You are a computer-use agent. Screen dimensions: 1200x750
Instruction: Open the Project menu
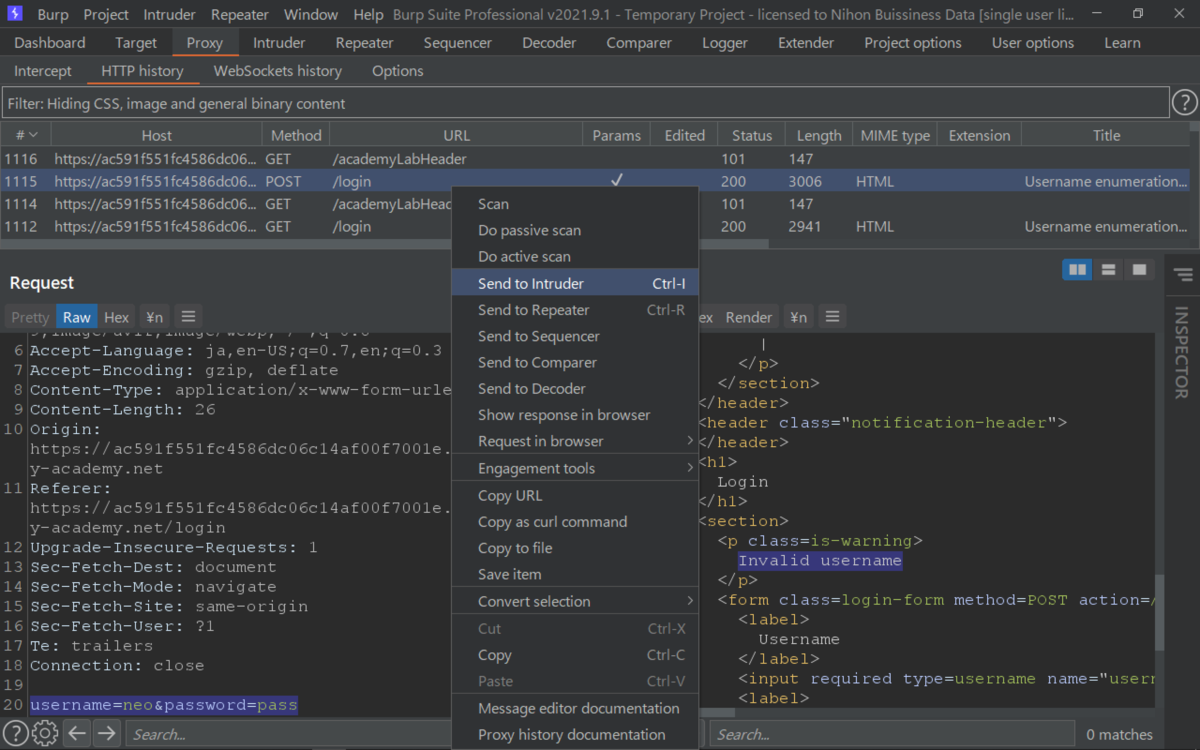tap(106, 15)
